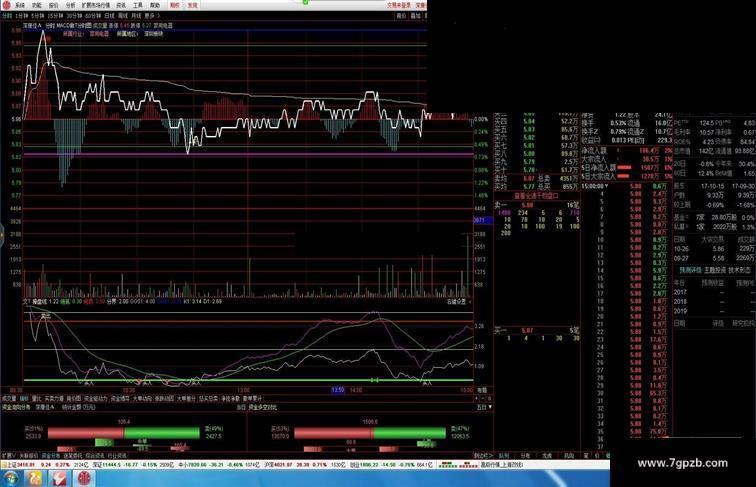Open the 资讯 menu
The width and height of the screenshot is (756, 487).
[x=121, y=5]
